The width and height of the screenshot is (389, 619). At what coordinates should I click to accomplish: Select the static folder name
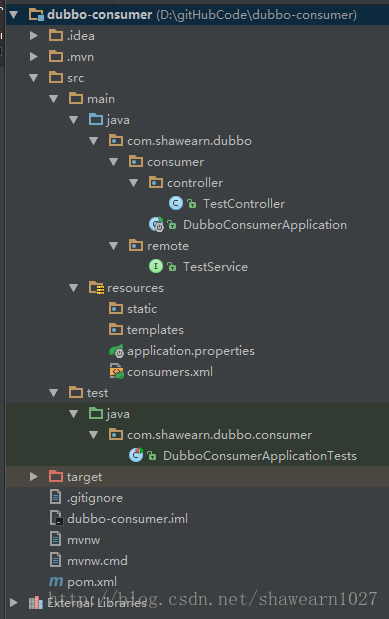tap(142, 309)
